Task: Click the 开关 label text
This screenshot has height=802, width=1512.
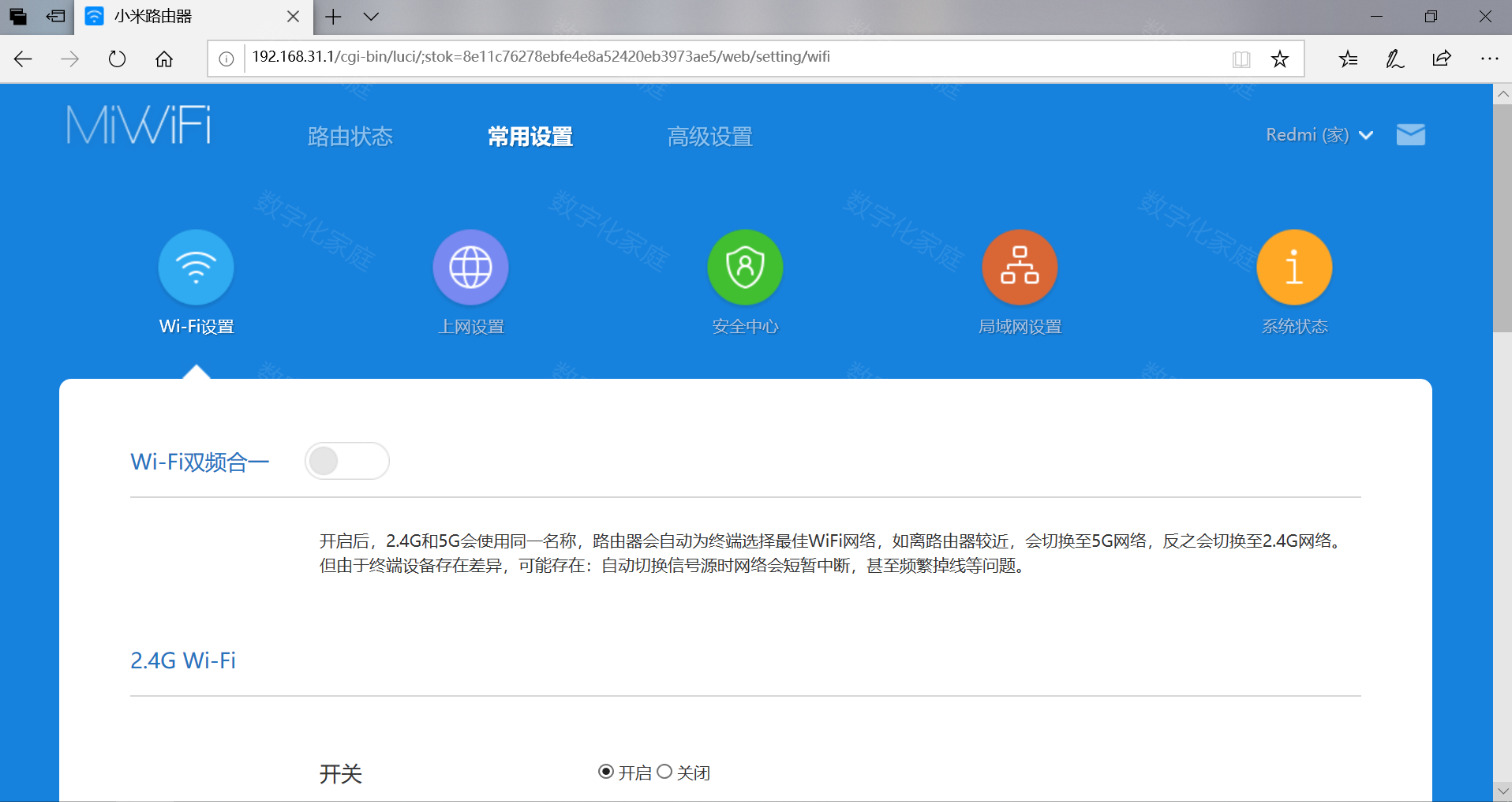Action: point(341,773)
